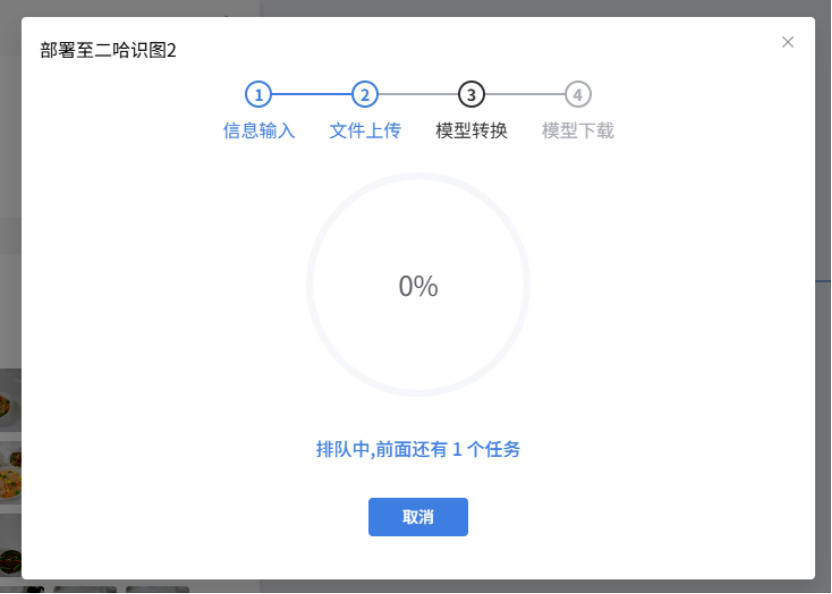The height and width of the screenshot is (594, 832).
Task: Select the topmost food thumbnail behind the dialog
Action: coord(11,400)
